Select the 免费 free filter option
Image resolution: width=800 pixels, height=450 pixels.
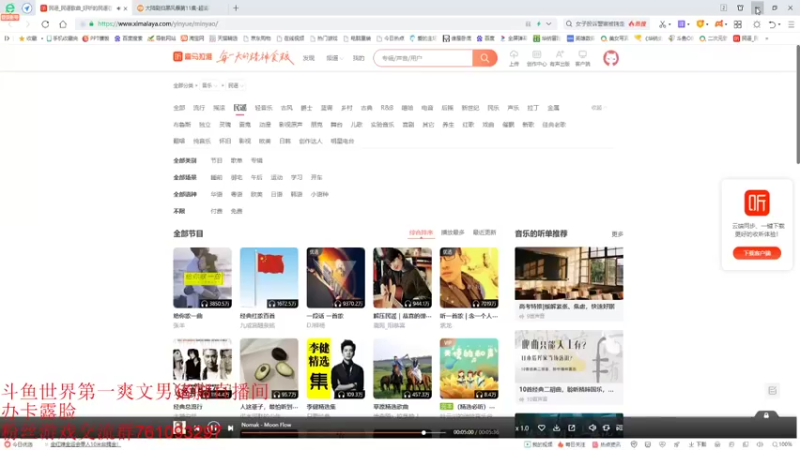click(x=236, y=211)
